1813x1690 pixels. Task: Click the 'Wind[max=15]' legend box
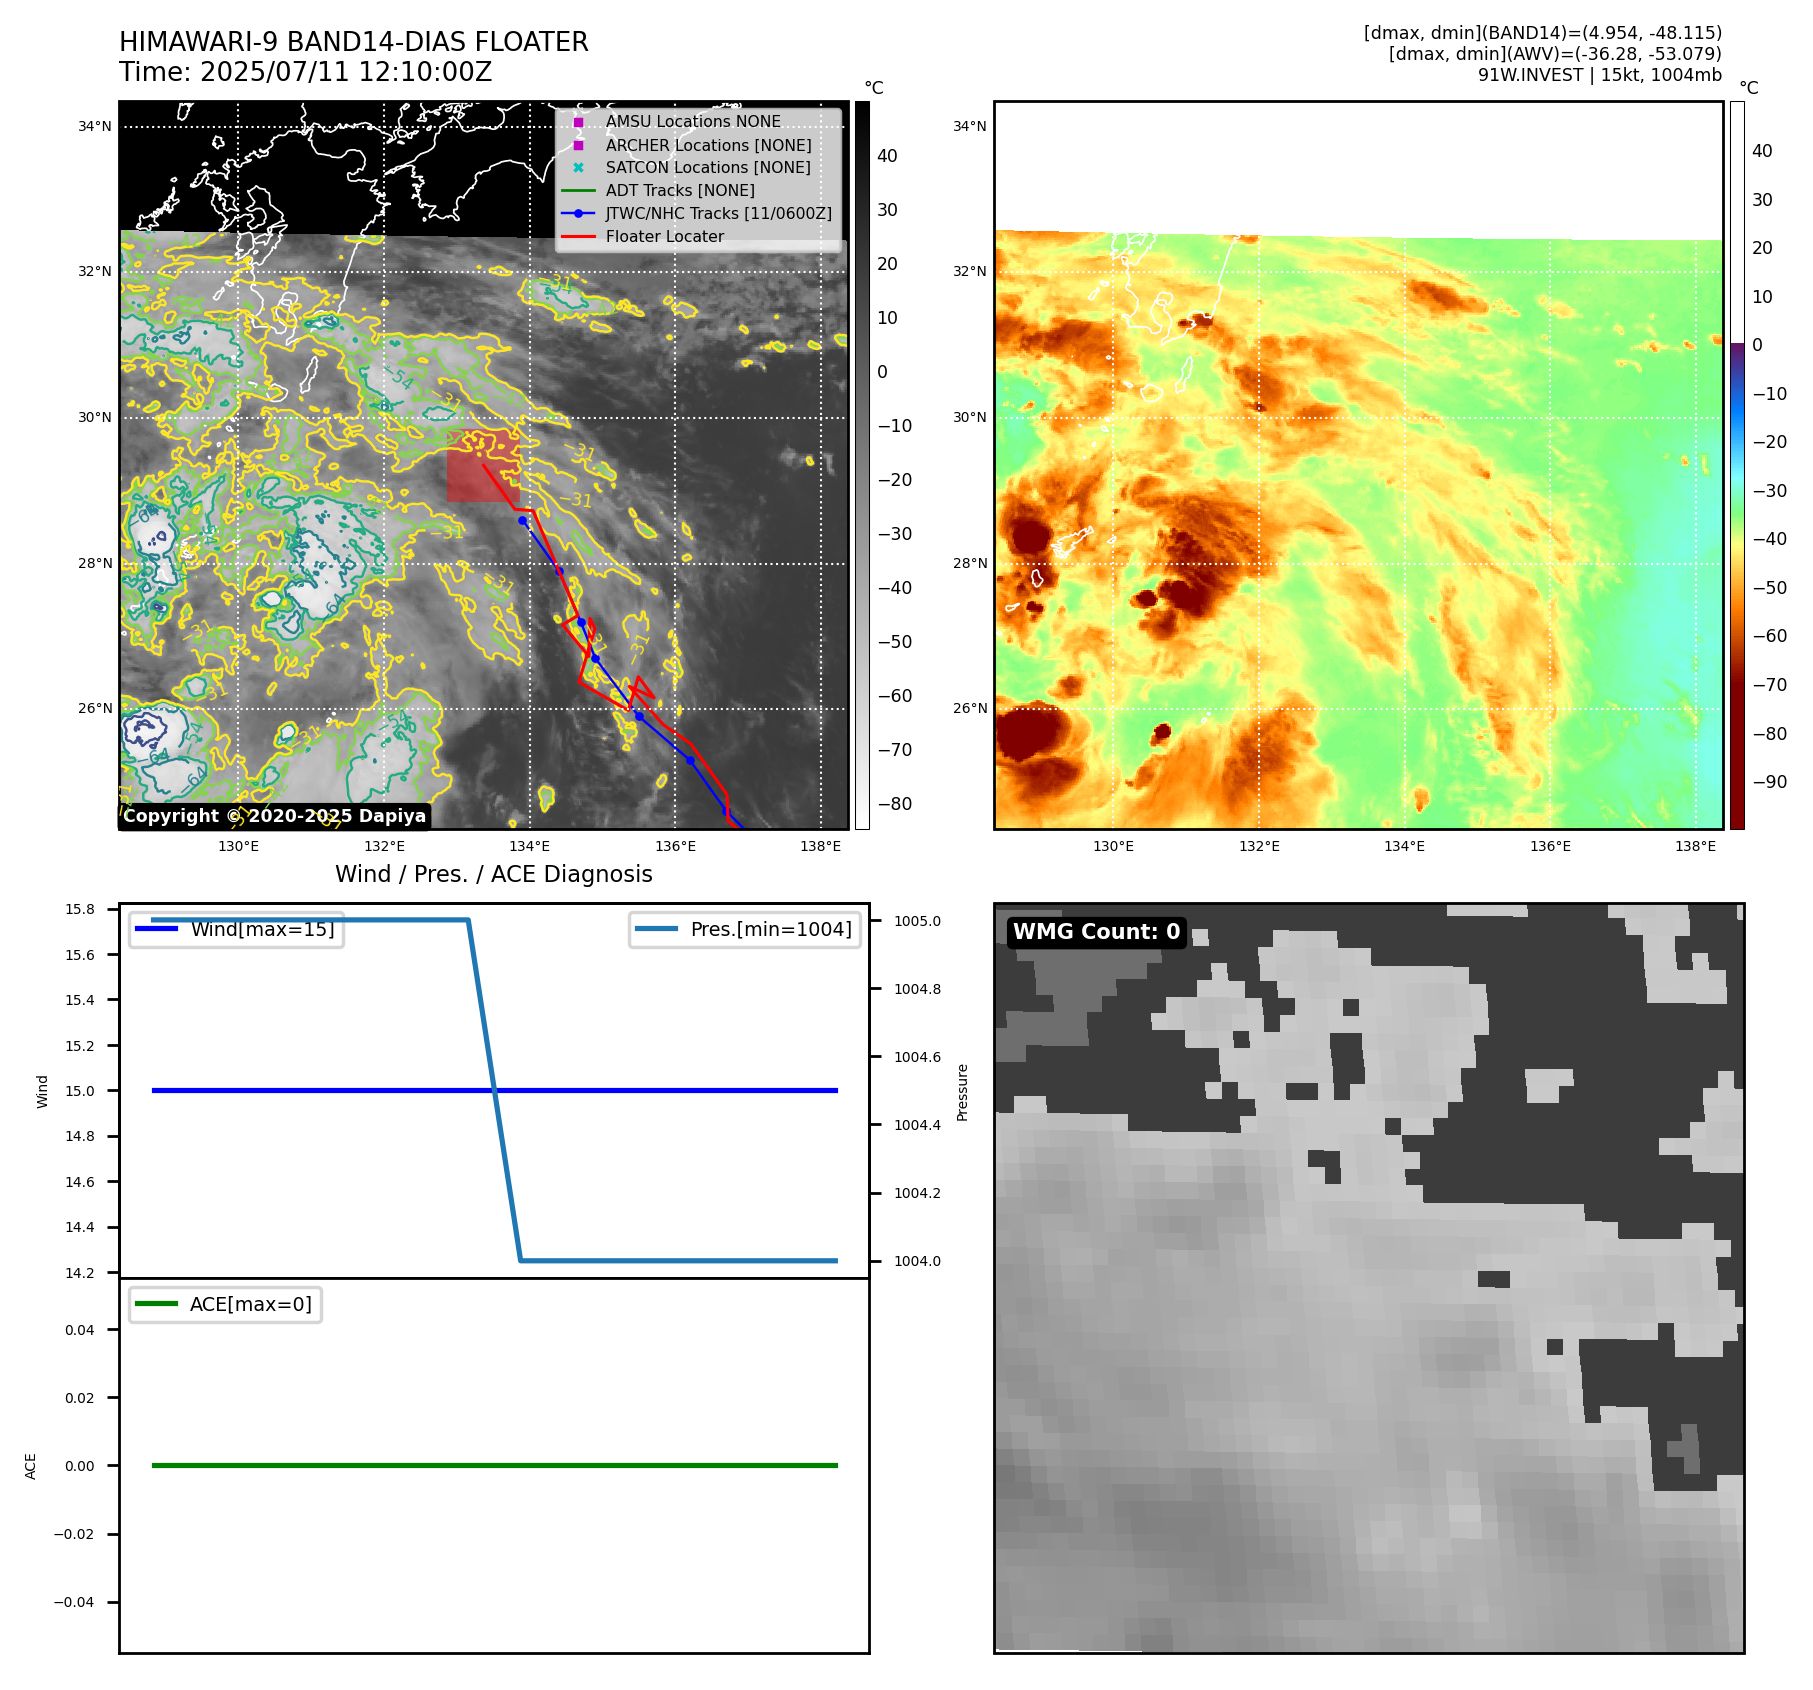pos(237,929)
